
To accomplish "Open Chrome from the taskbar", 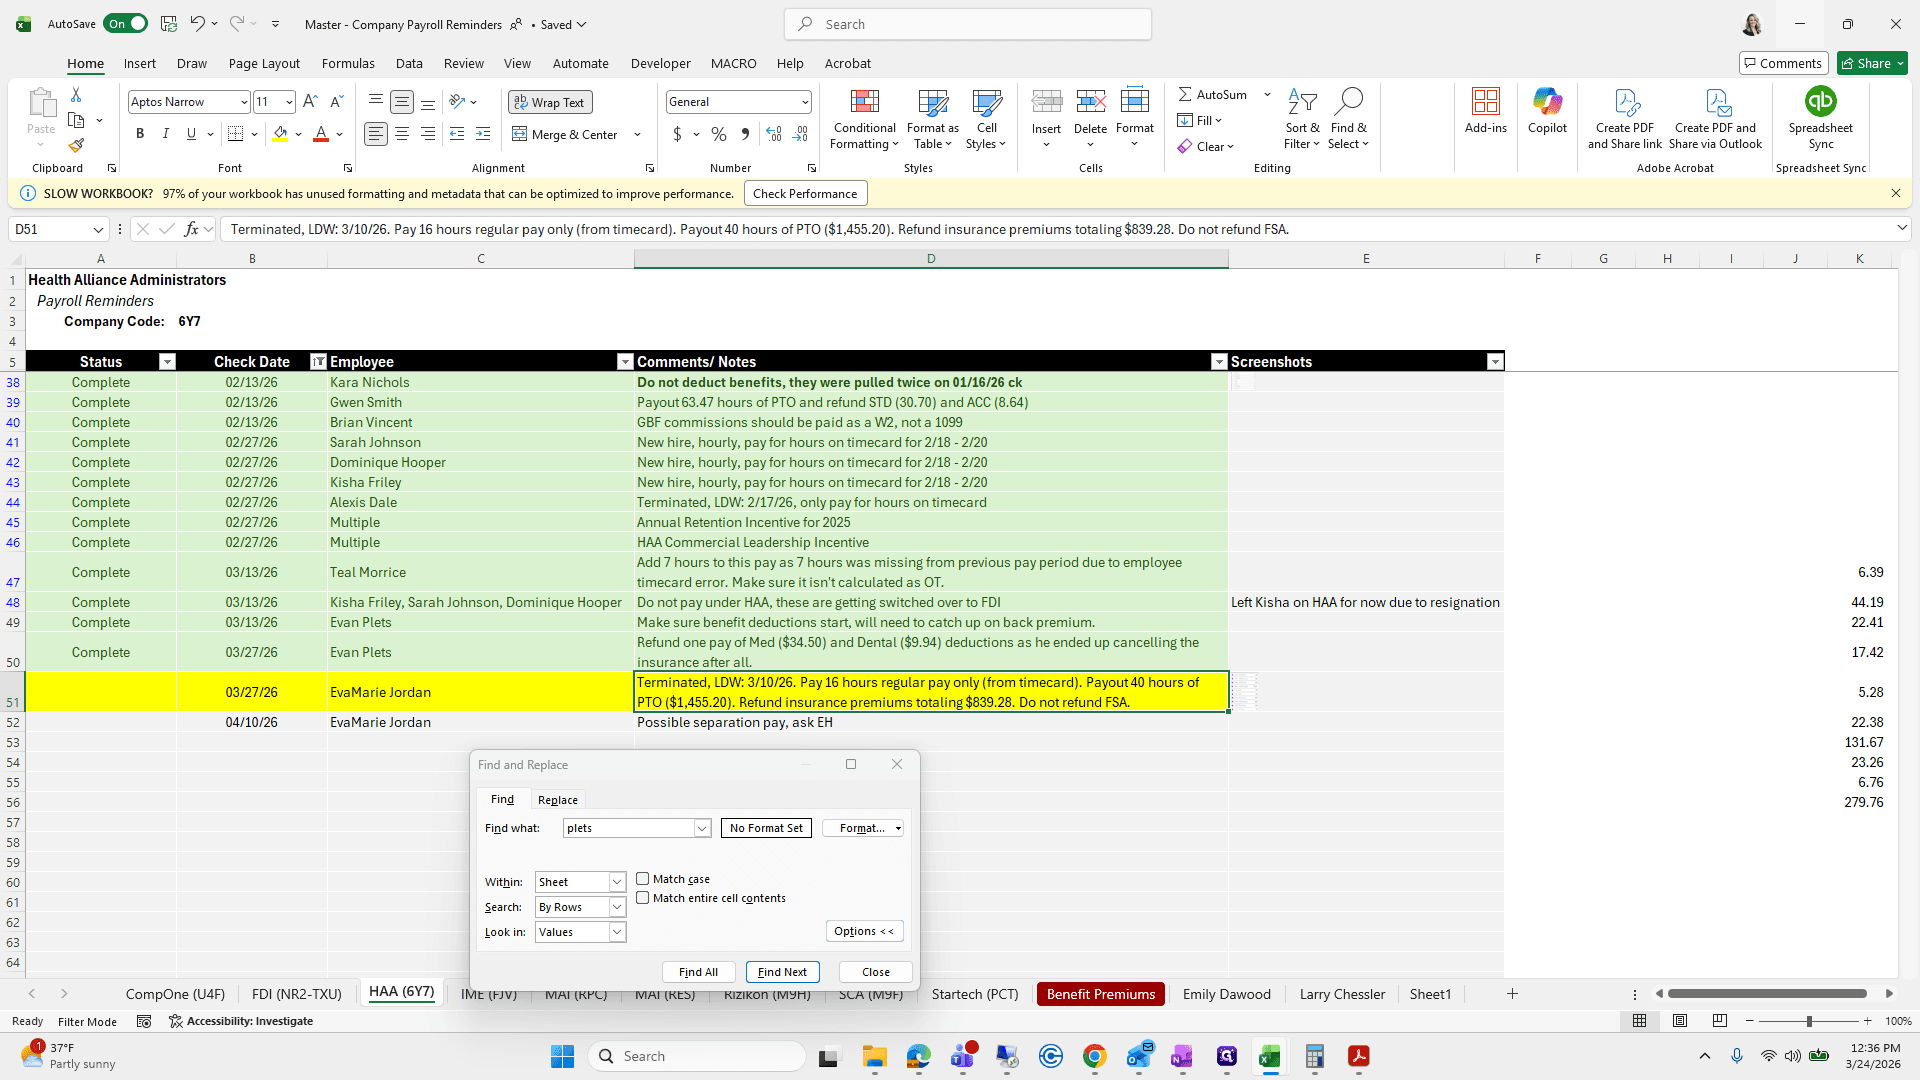I will pyautogui.click(x=1094, y=1056).
